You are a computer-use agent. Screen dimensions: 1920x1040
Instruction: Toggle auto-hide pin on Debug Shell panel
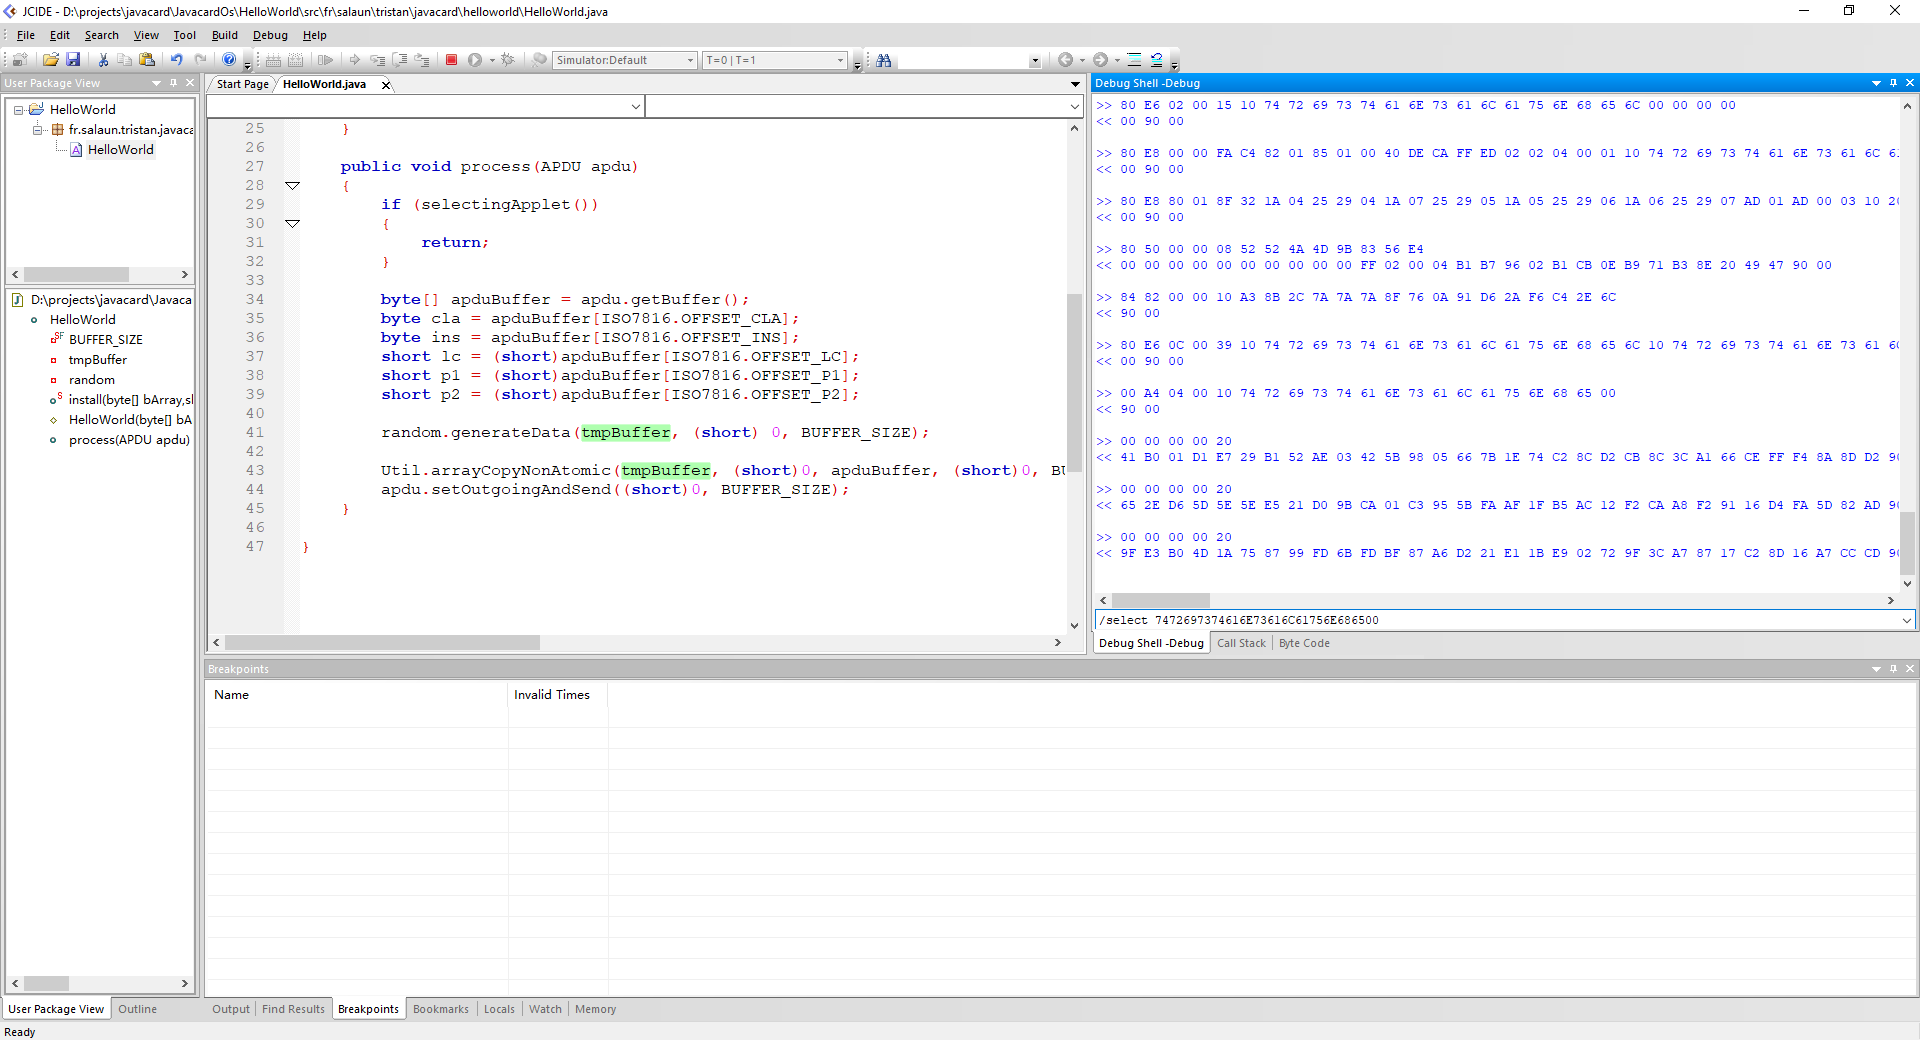(1893, 83)
